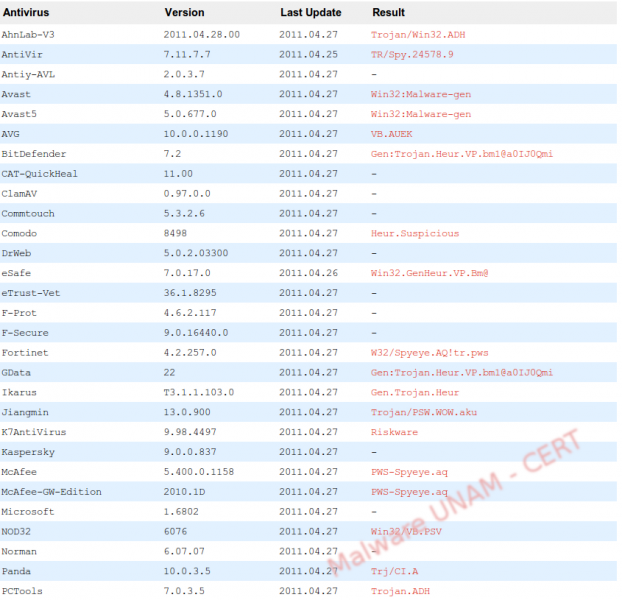Click the Antivirus column header

26,13
